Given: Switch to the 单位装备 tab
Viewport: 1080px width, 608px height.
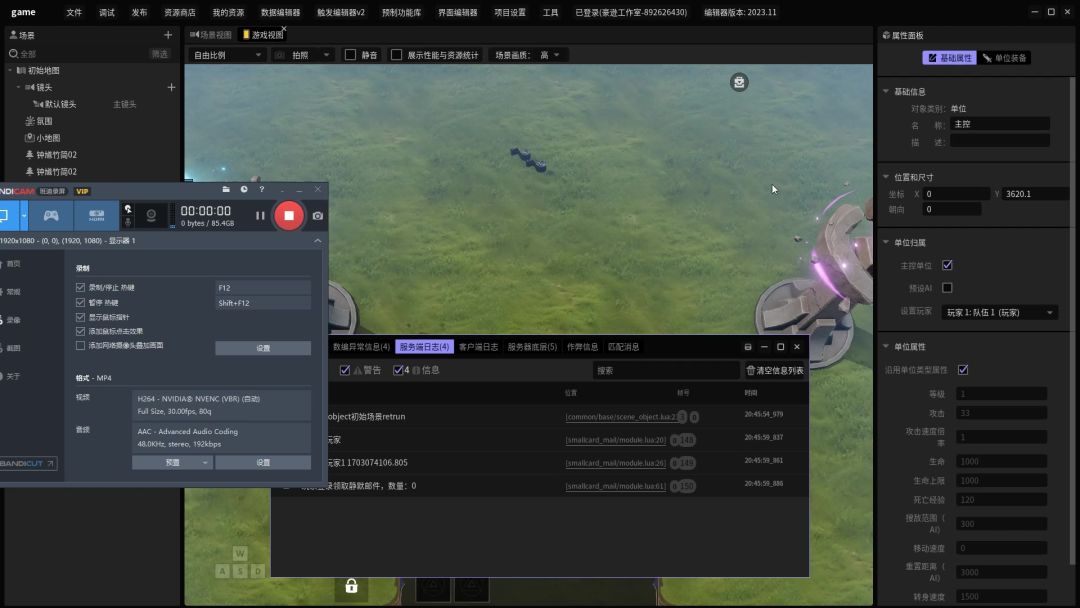Looking at the screenshot, I should coord(1005,58).
